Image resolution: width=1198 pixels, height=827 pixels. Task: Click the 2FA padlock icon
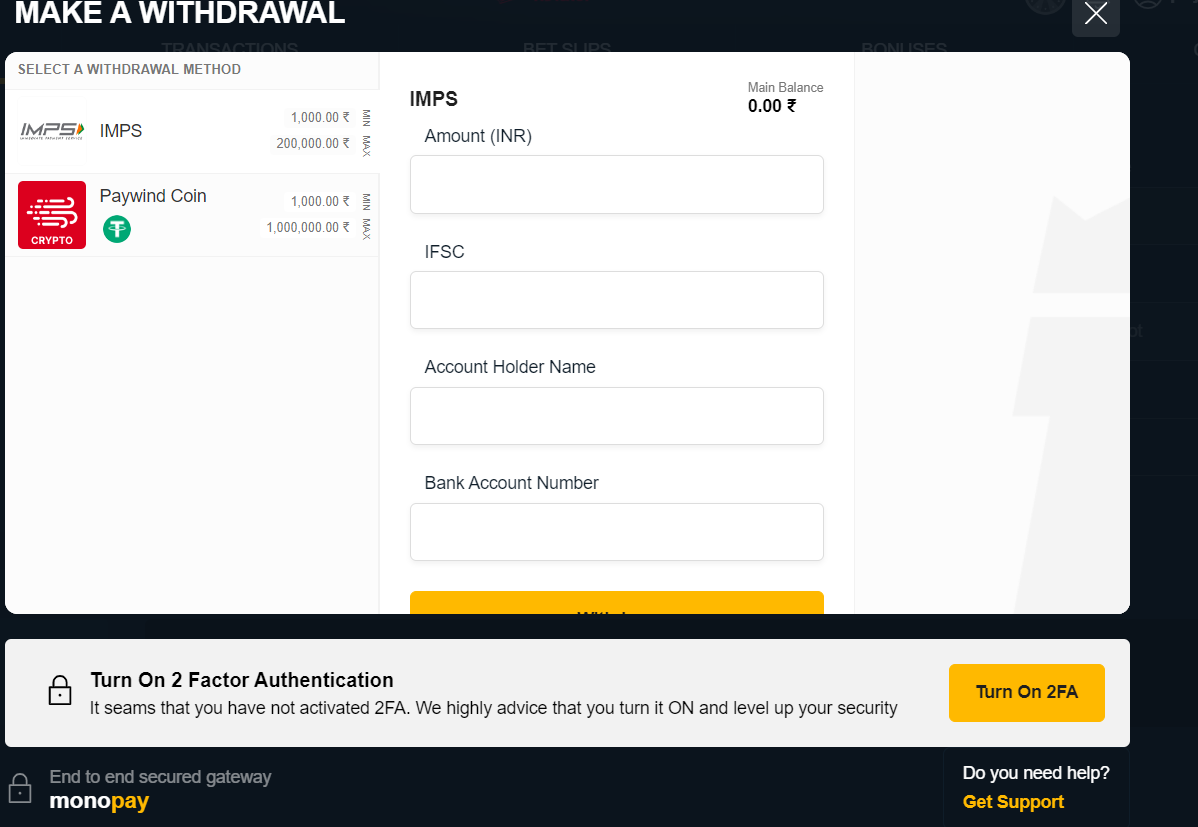(x=60, y=690)
